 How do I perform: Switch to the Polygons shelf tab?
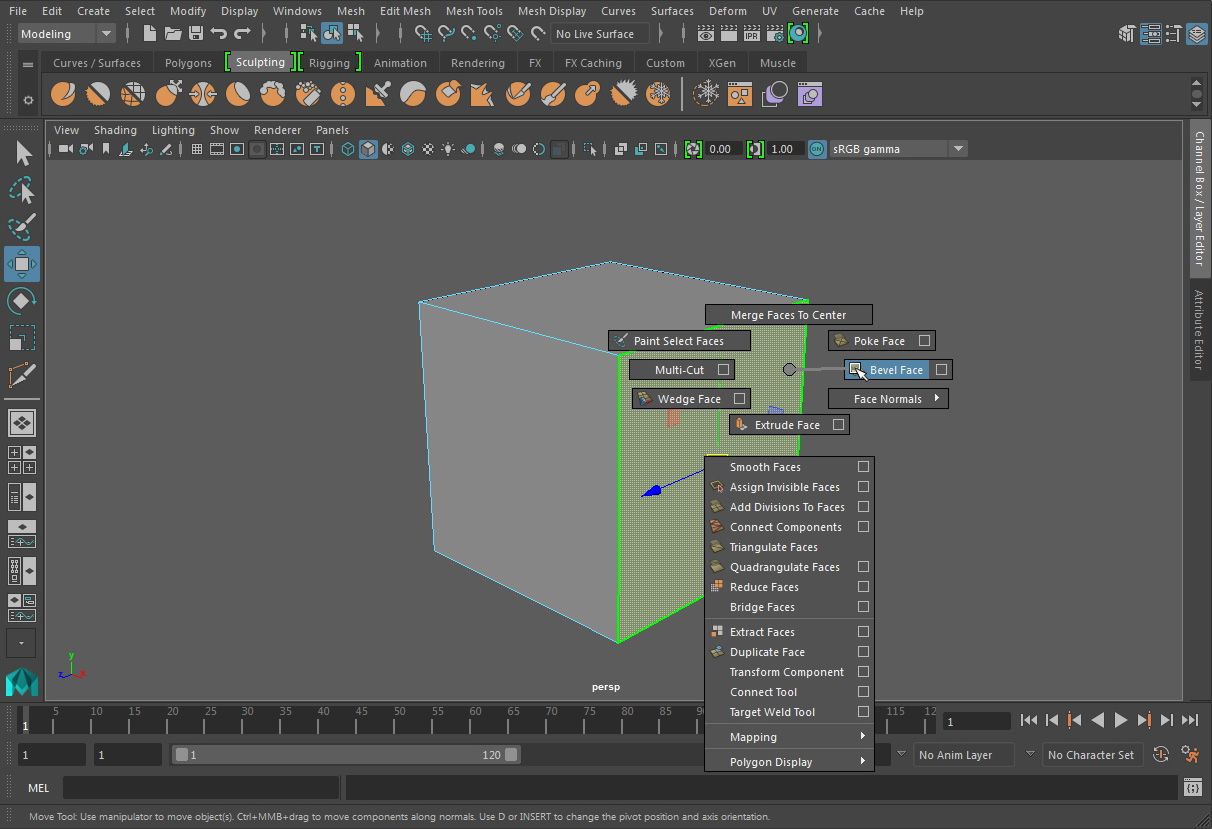(188, 63)
